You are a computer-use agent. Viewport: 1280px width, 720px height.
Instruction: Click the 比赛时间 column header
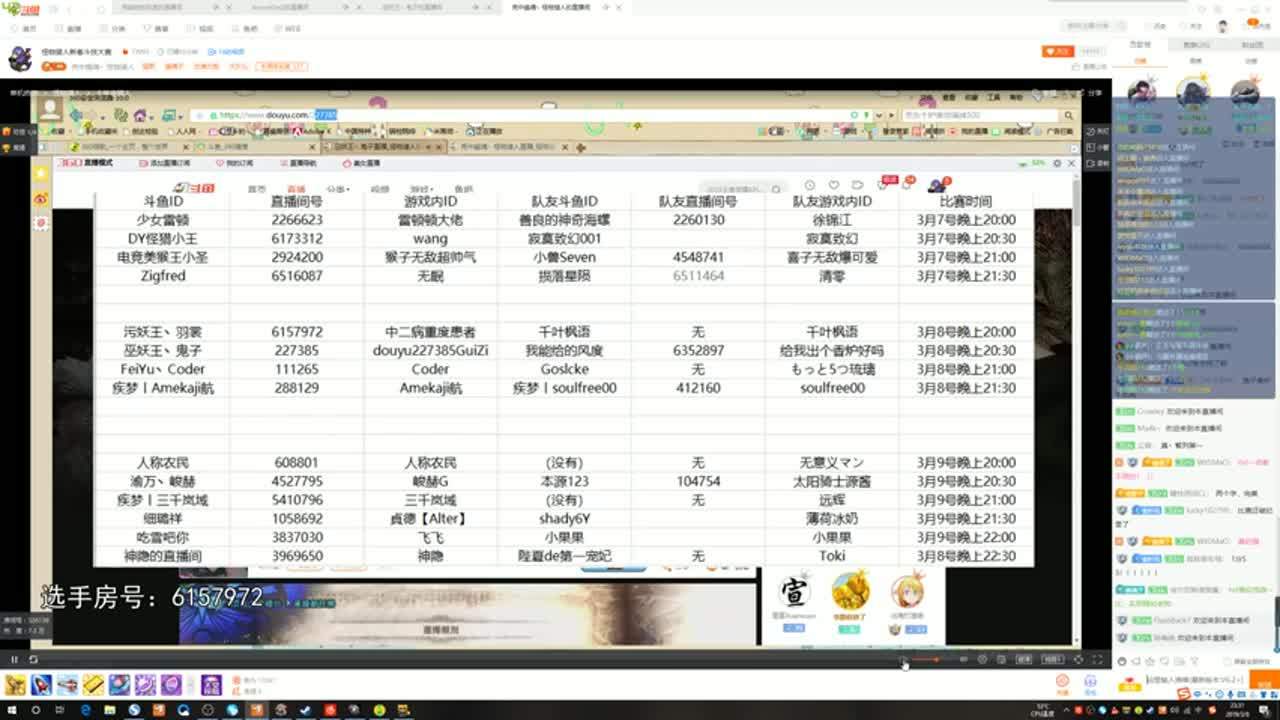tap(965, 201)
